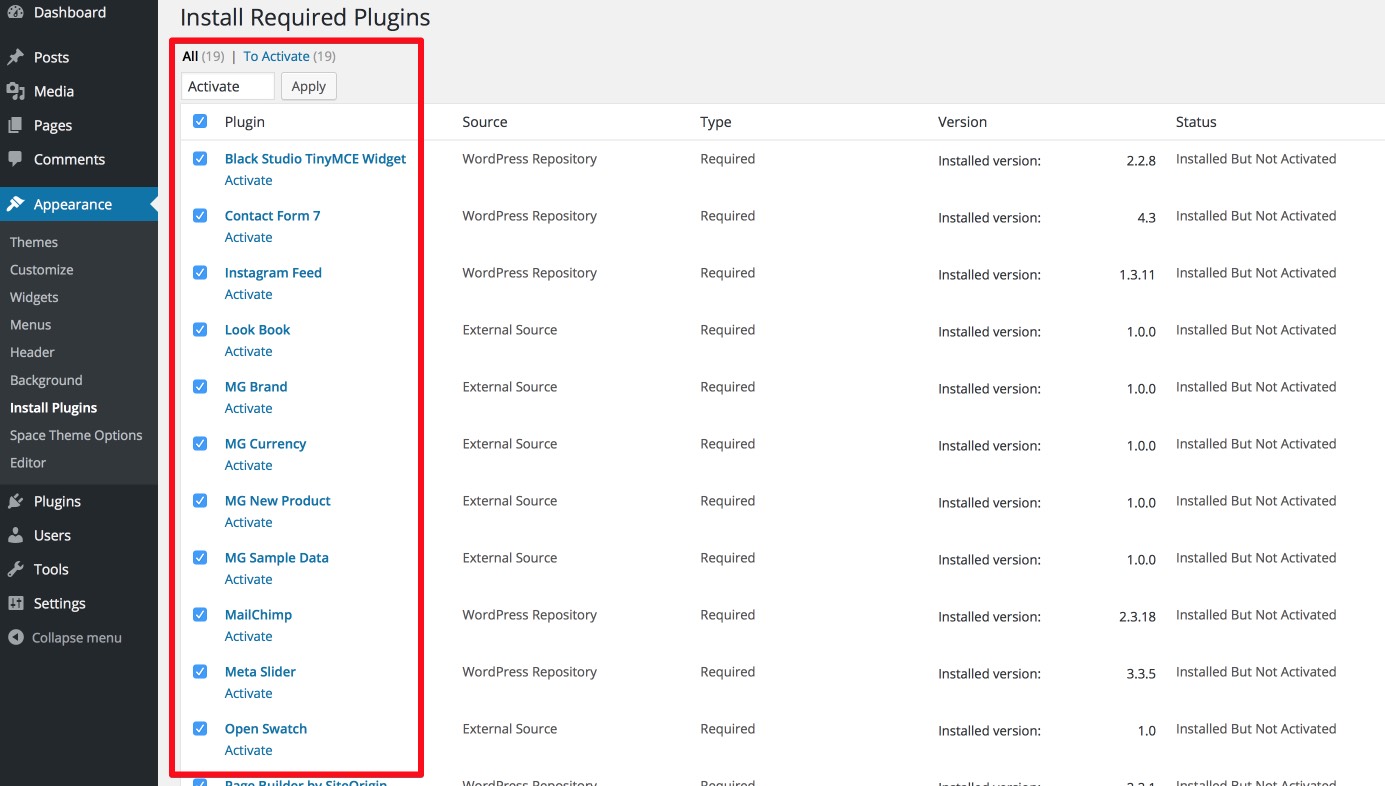Uncheck the MailChimp checkbox
Viewport: 1385px width, 786px height.
(200, 614)
